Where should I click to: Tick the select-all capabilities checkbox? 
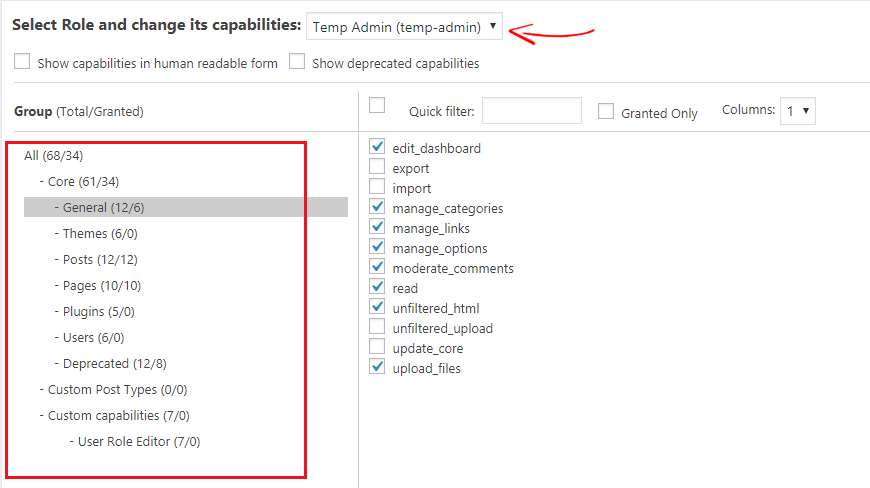click(x=377, y=106)
